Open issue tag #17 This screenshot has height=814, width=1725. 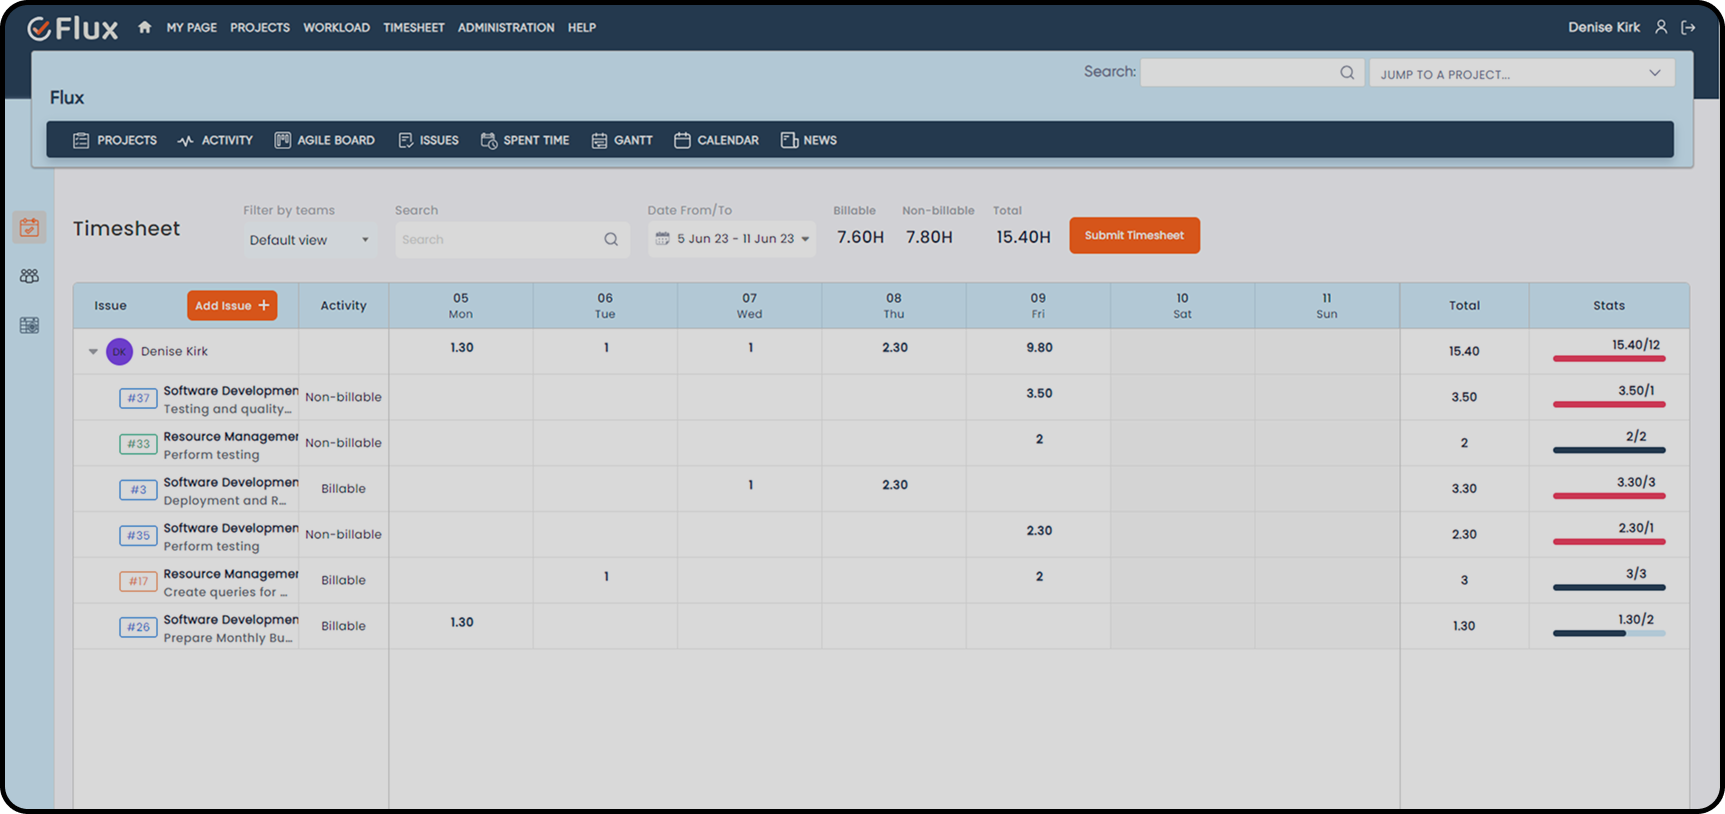coord(138,581)
